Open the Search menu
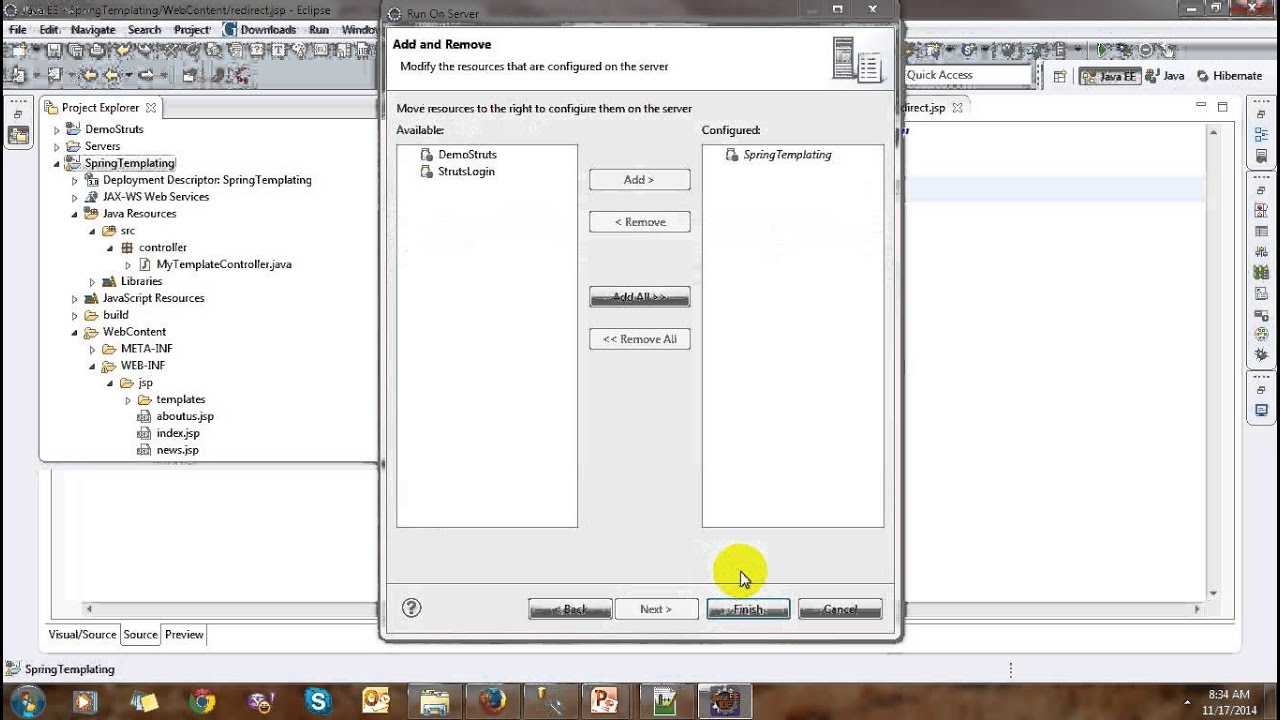This screenshot has height=720, width=1280. [144, 30]
